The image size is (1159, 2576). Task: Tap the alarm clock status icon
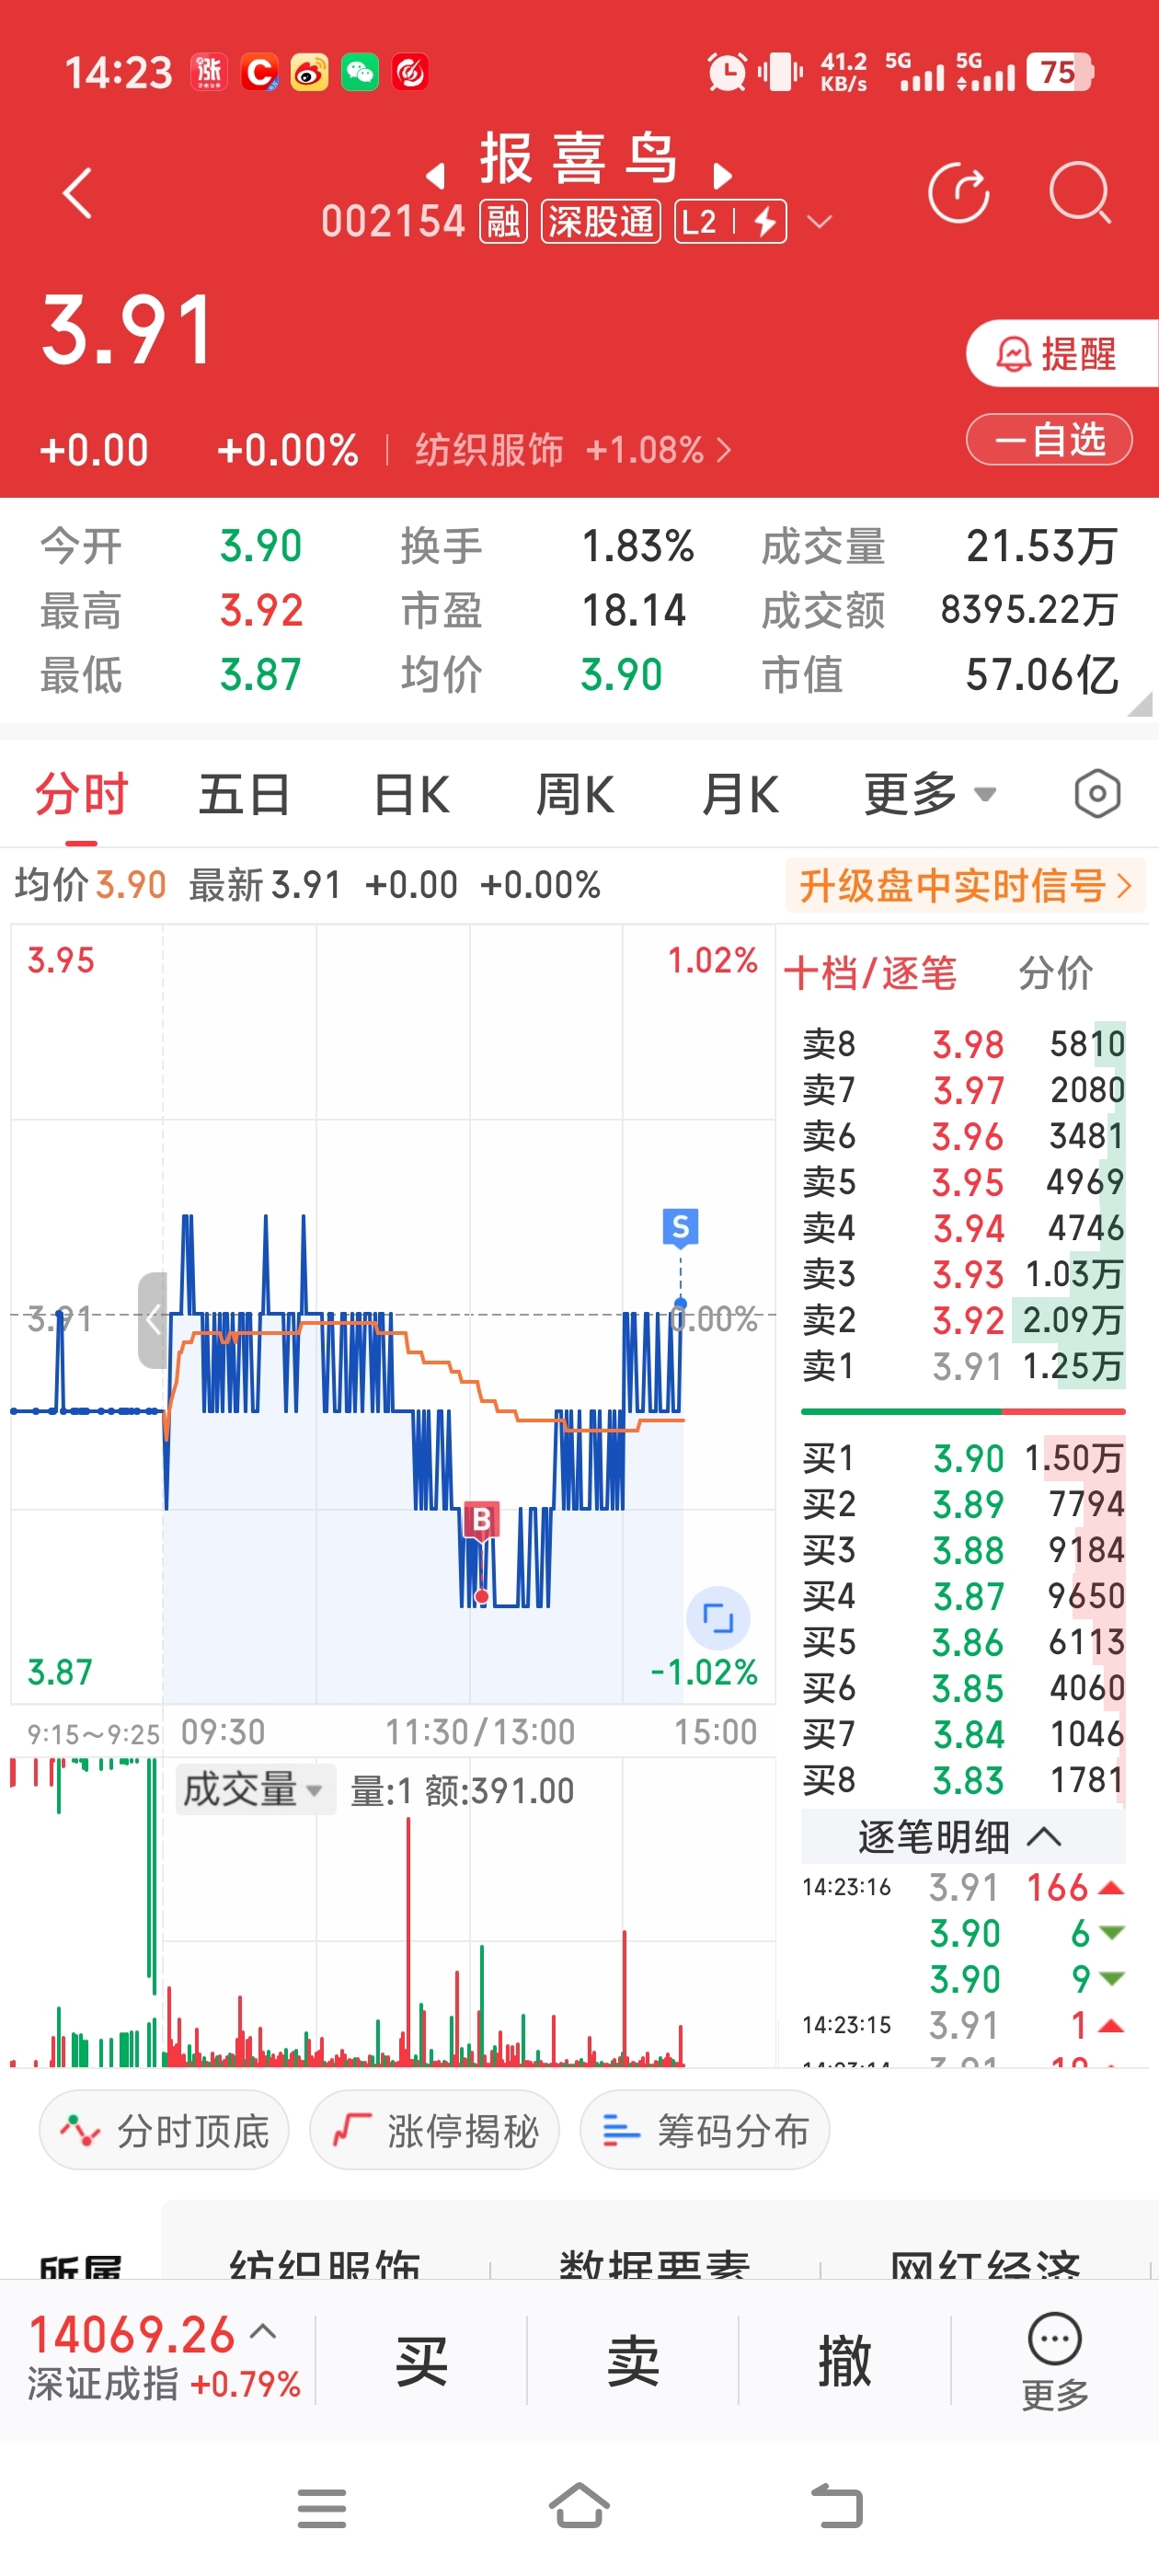click(x=726, y=72)
